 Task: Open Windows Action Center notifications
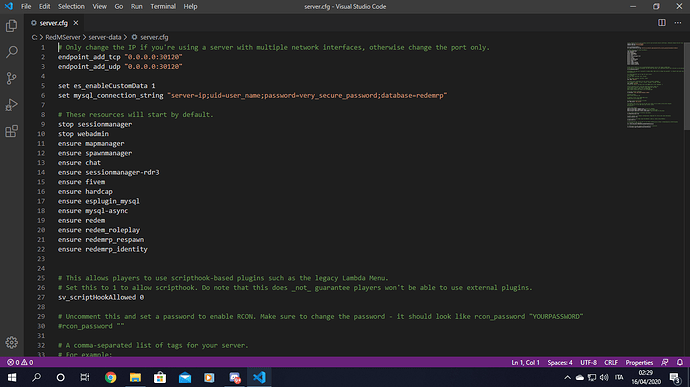[x=674, y=377]
